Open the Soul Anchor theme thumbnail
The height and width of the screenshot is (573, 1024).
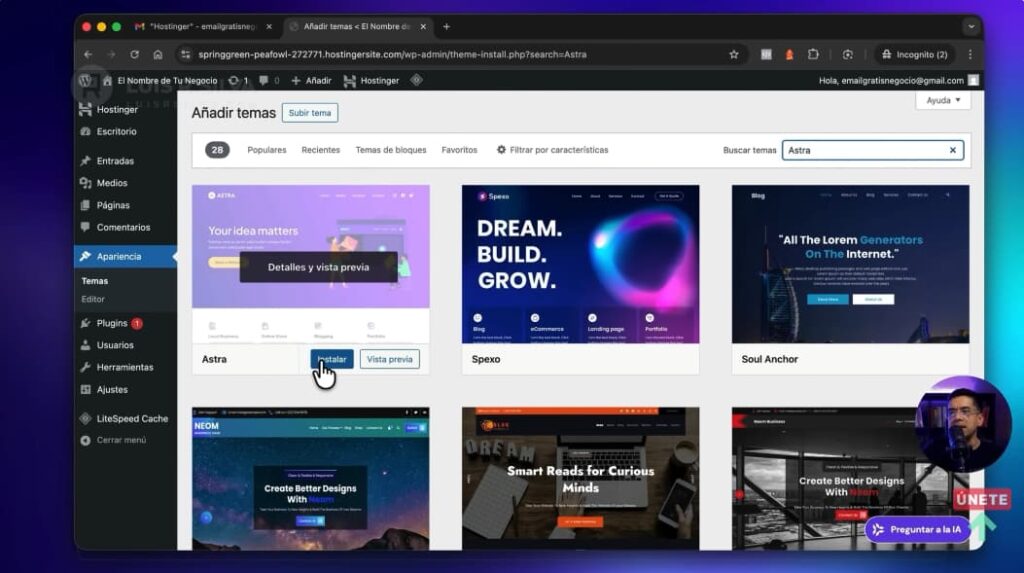click(850, 264)
